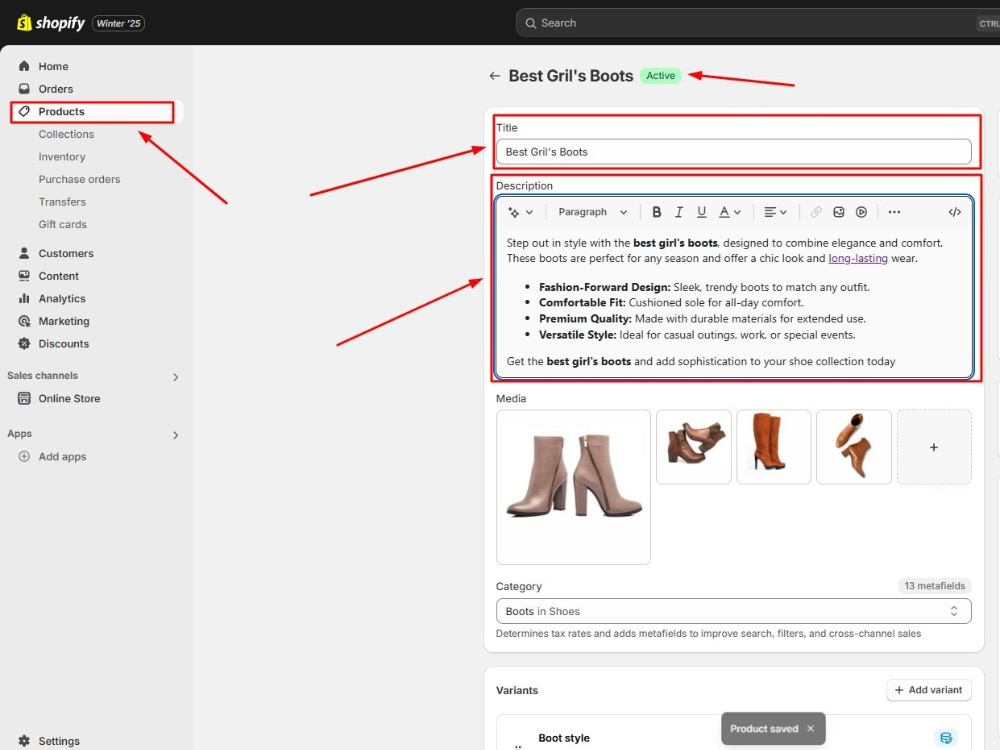Open more formatting options ellipsis
Image resolution: width=1000 pixels, height=750 pixels.
(x=894, y=212)
